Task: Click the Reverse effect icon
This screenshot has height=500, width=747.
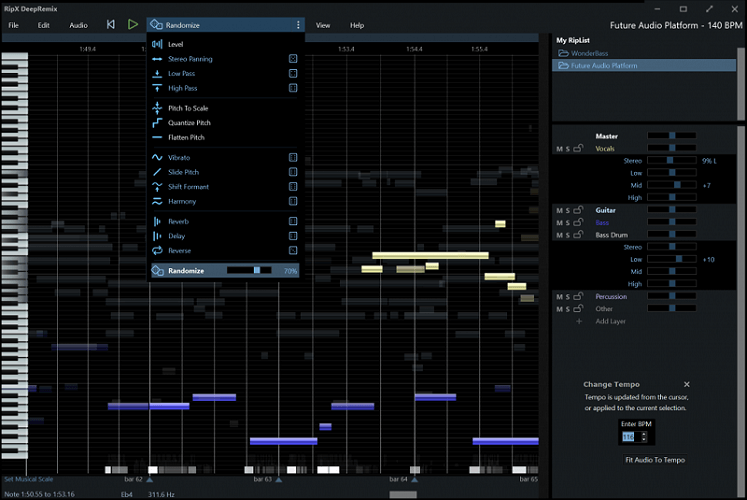Action: (x=157, y=251)
